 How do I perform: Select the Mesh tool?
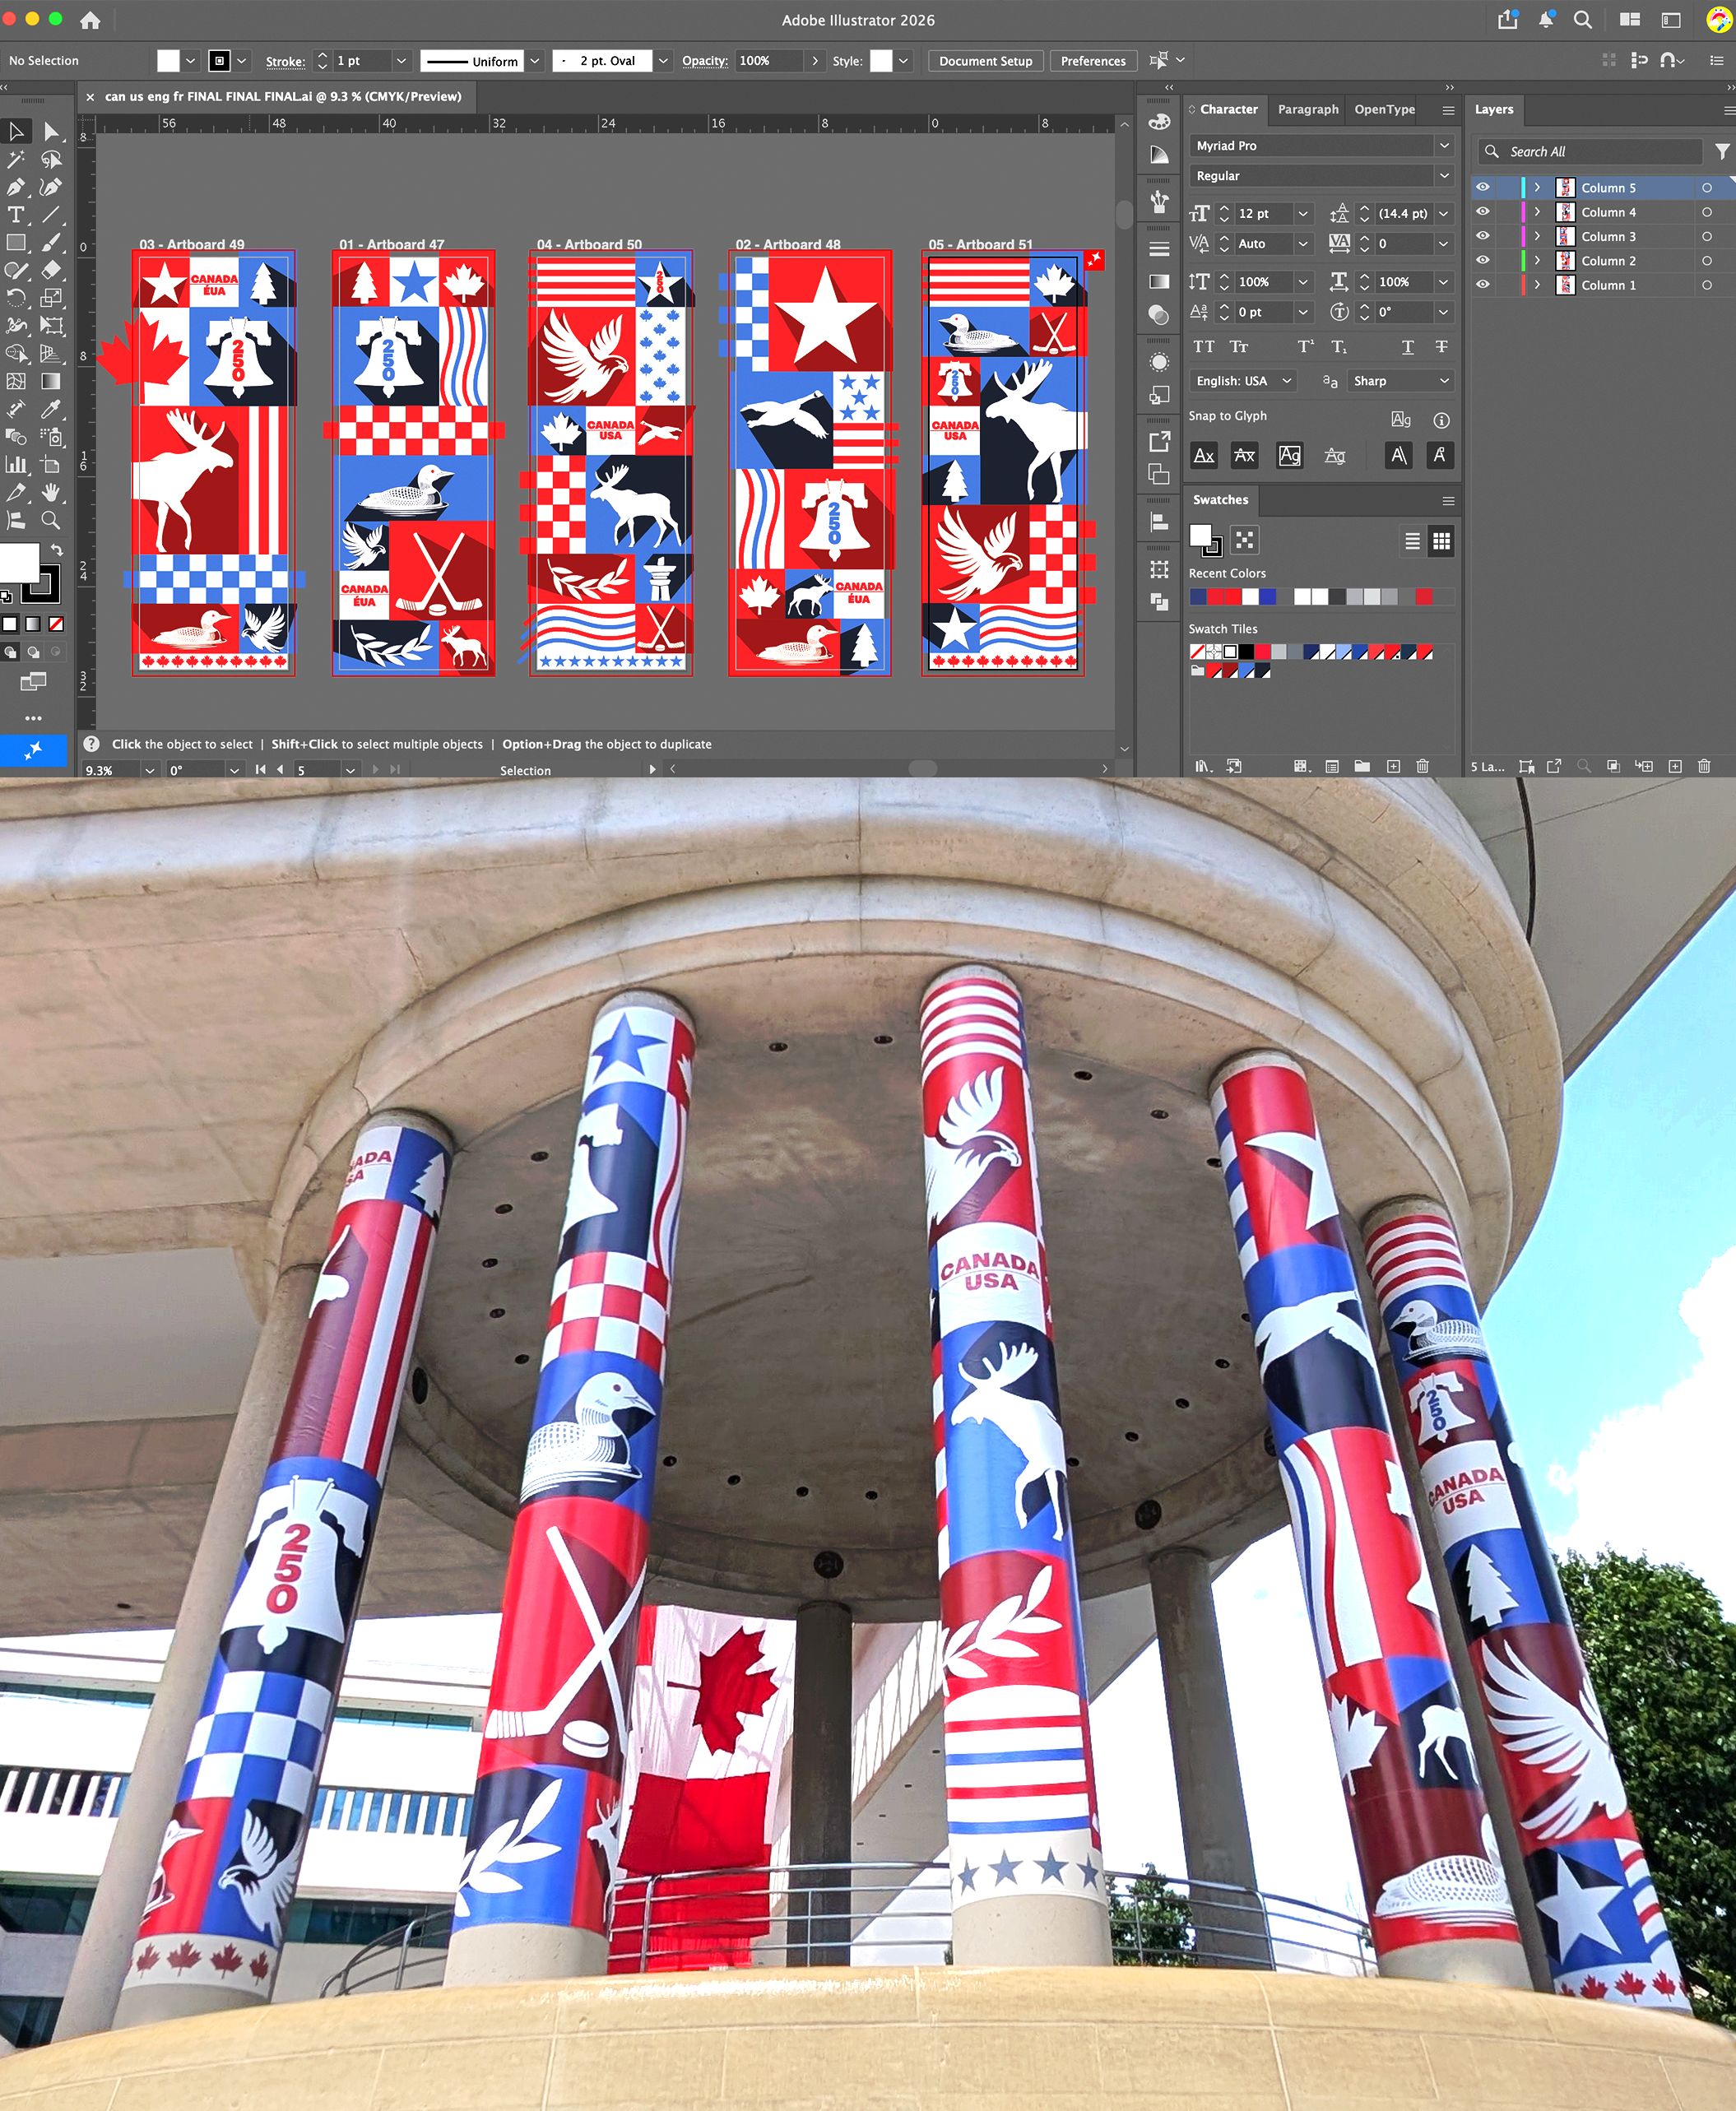[16, 381]
